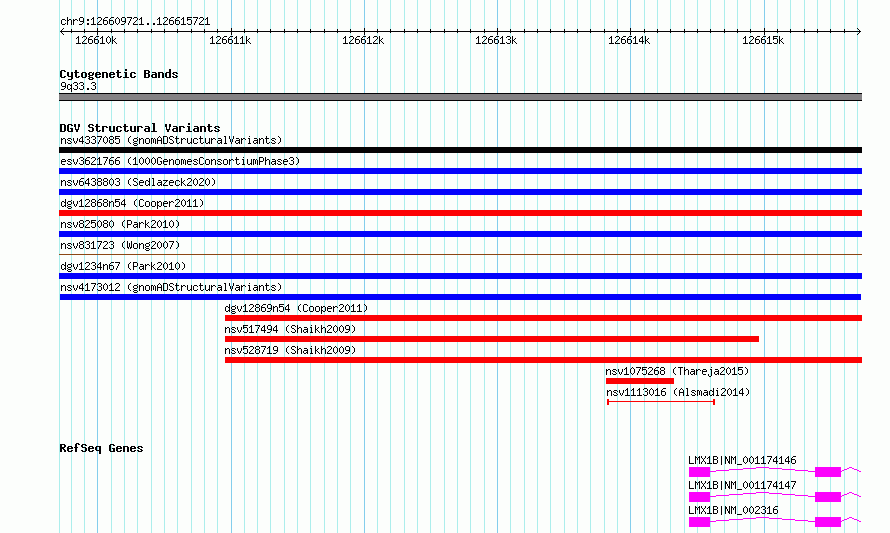Click the 126612k ruler label
Screen dimensions: 890x533
363,40
